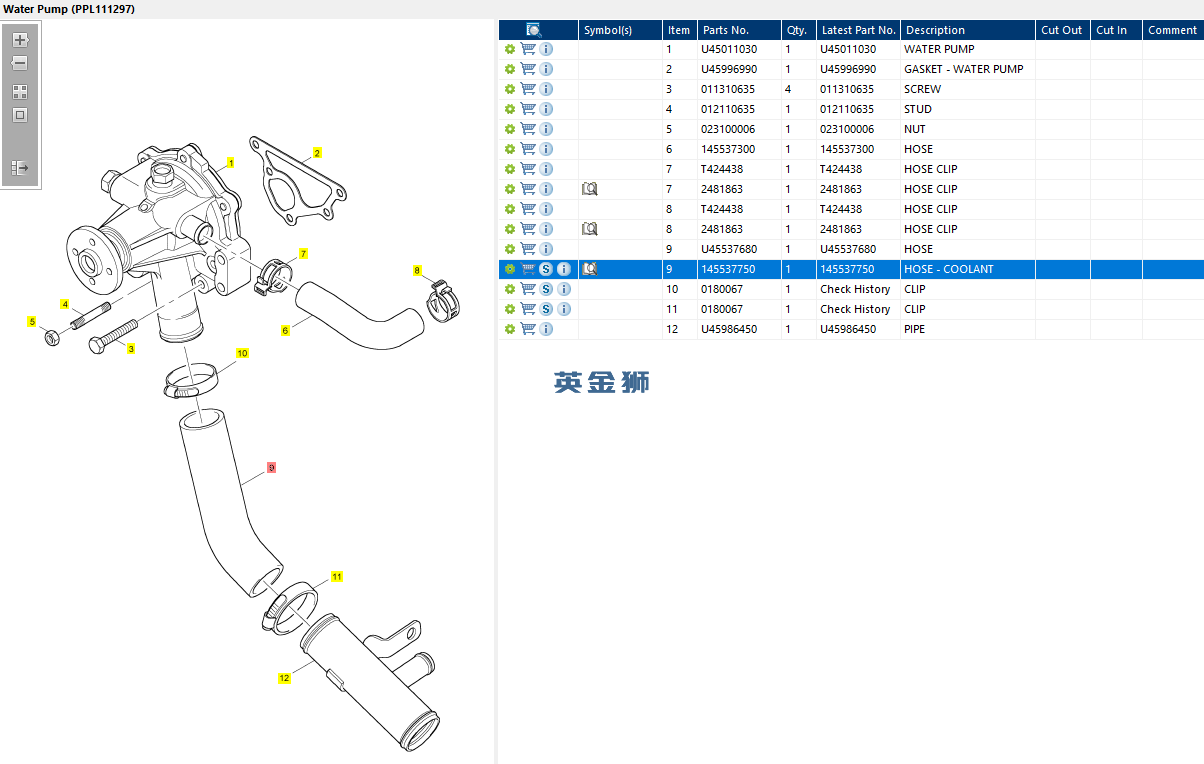Zoom in on the diagram with plus icon
This screenshot has height=764, width=1204.
coord(19,40)
